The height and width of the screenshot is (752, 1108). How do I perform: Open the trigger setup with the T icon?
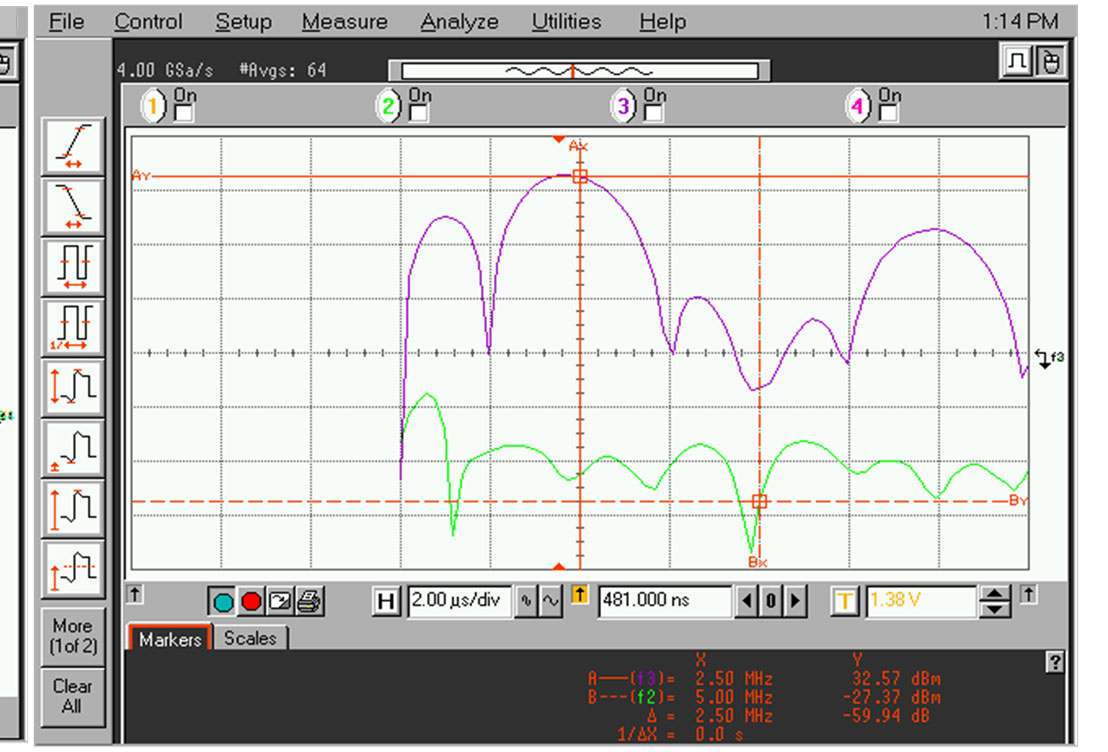[845, 601]
